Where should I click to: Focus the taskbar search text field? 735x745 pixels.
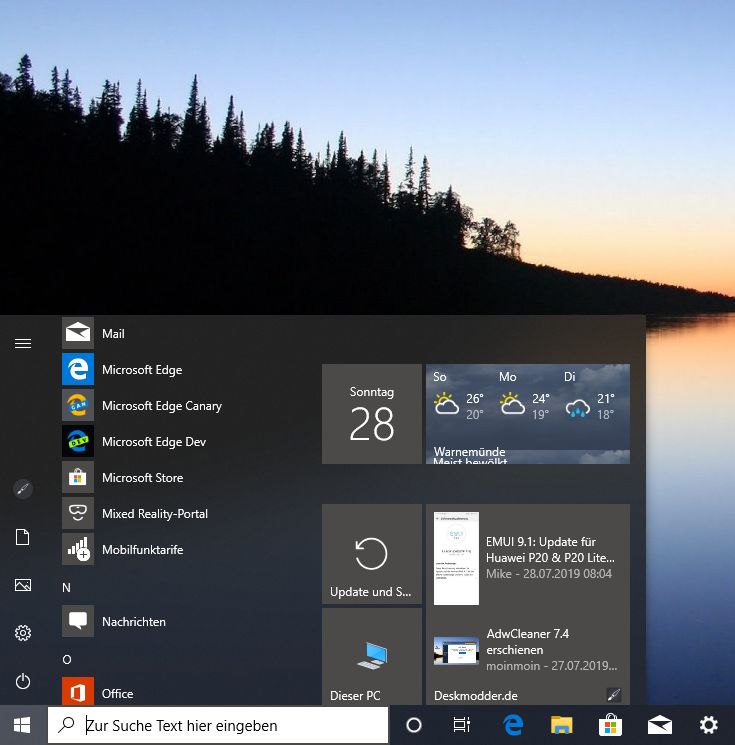[218, 725]
